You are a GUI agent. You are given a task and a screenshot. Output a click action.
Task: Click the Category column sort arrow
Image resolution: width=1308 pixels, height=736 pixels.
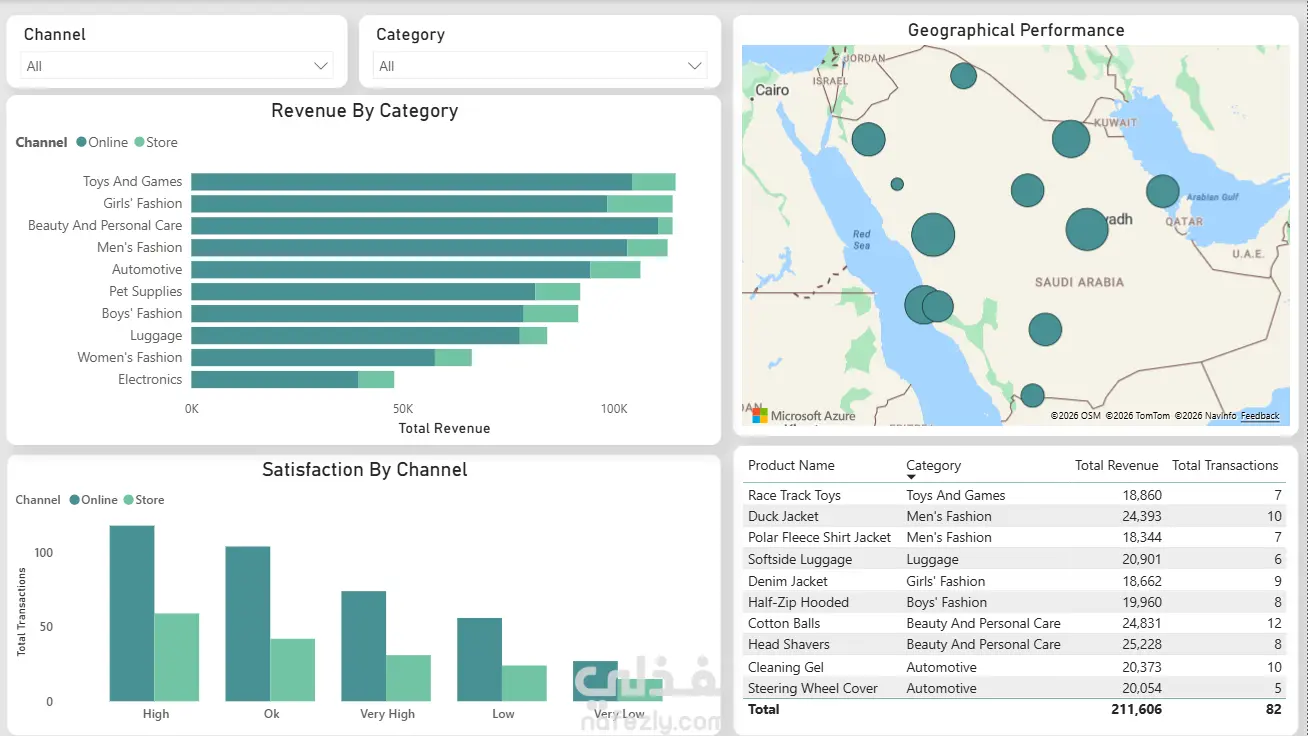(911, 477)
